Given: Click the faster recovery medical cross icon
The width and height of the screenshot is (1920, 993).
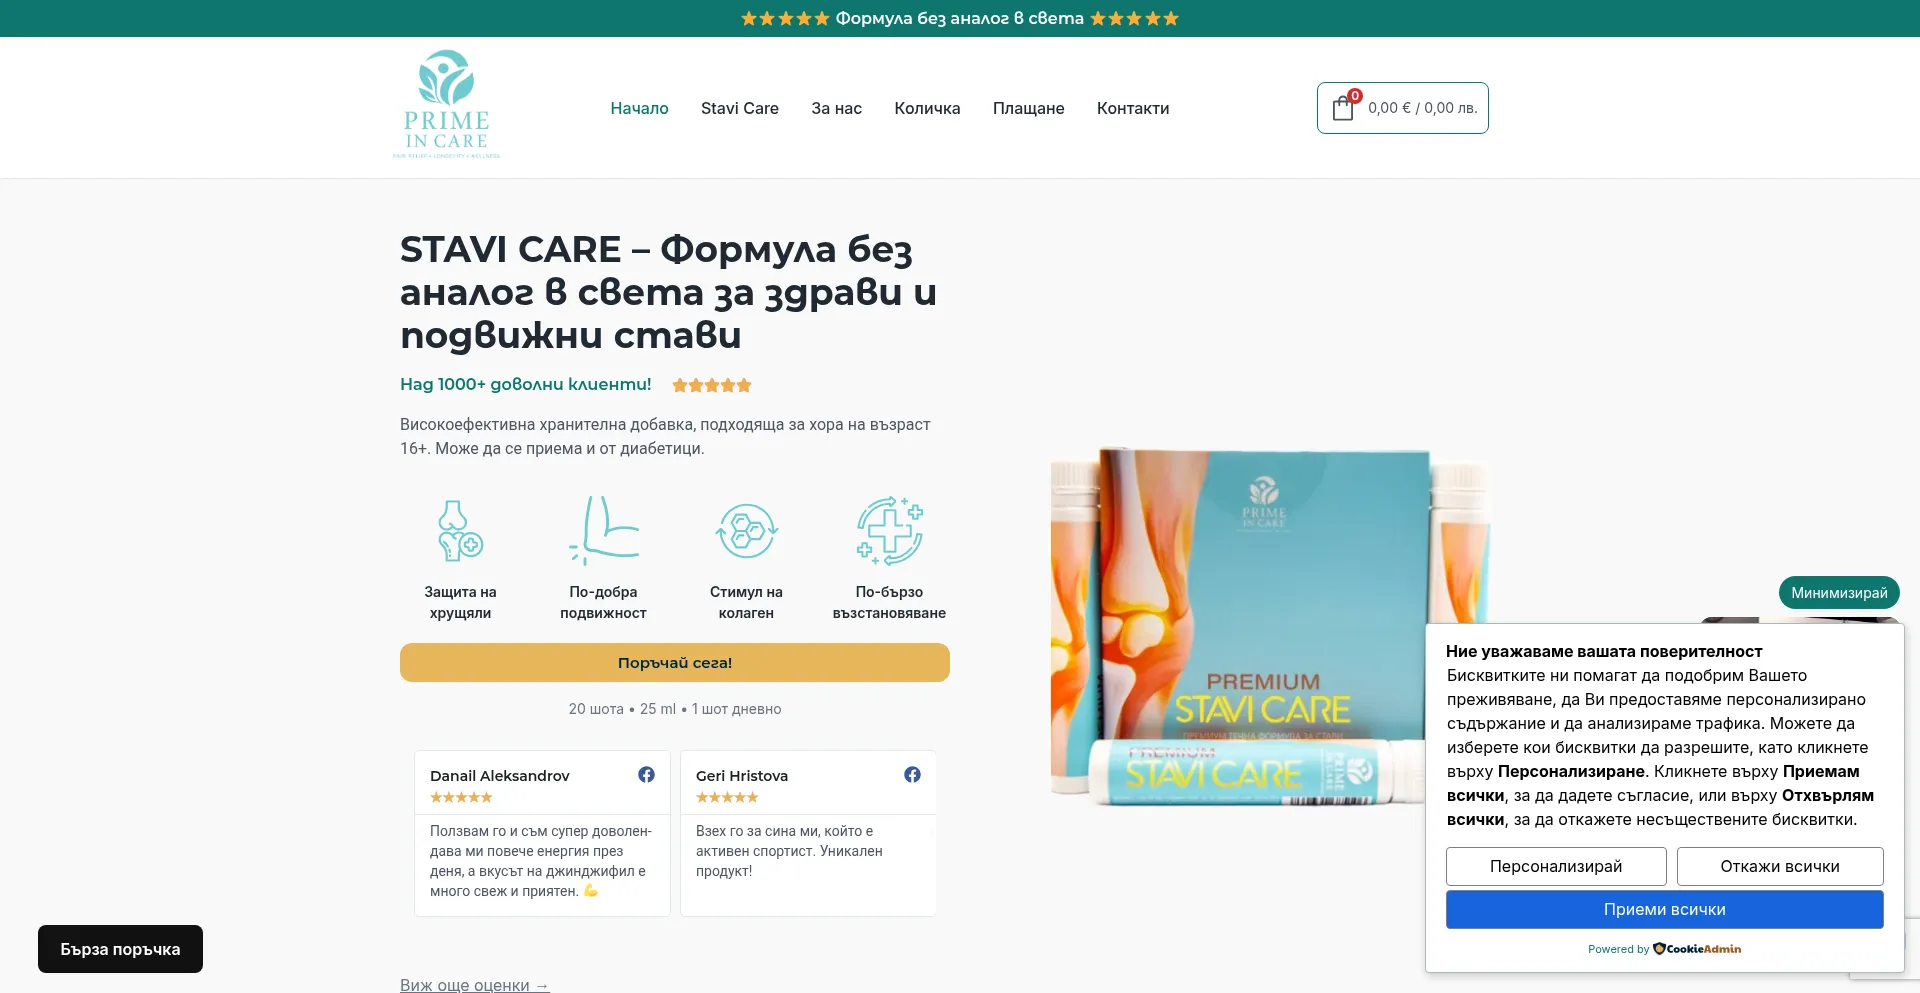Looking at the screenshot, I should 889,531.
